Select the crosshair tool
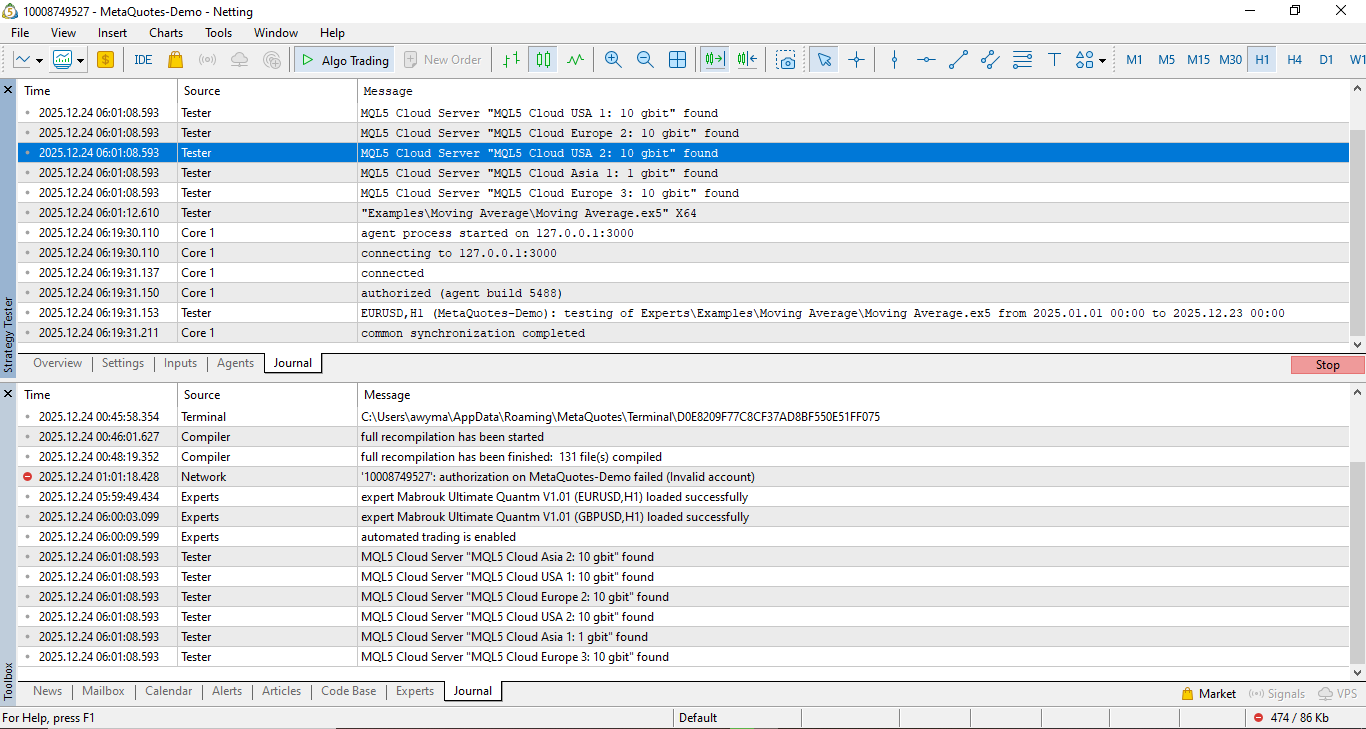This screenshot has height=729, width=1366. tap(856, 60)
